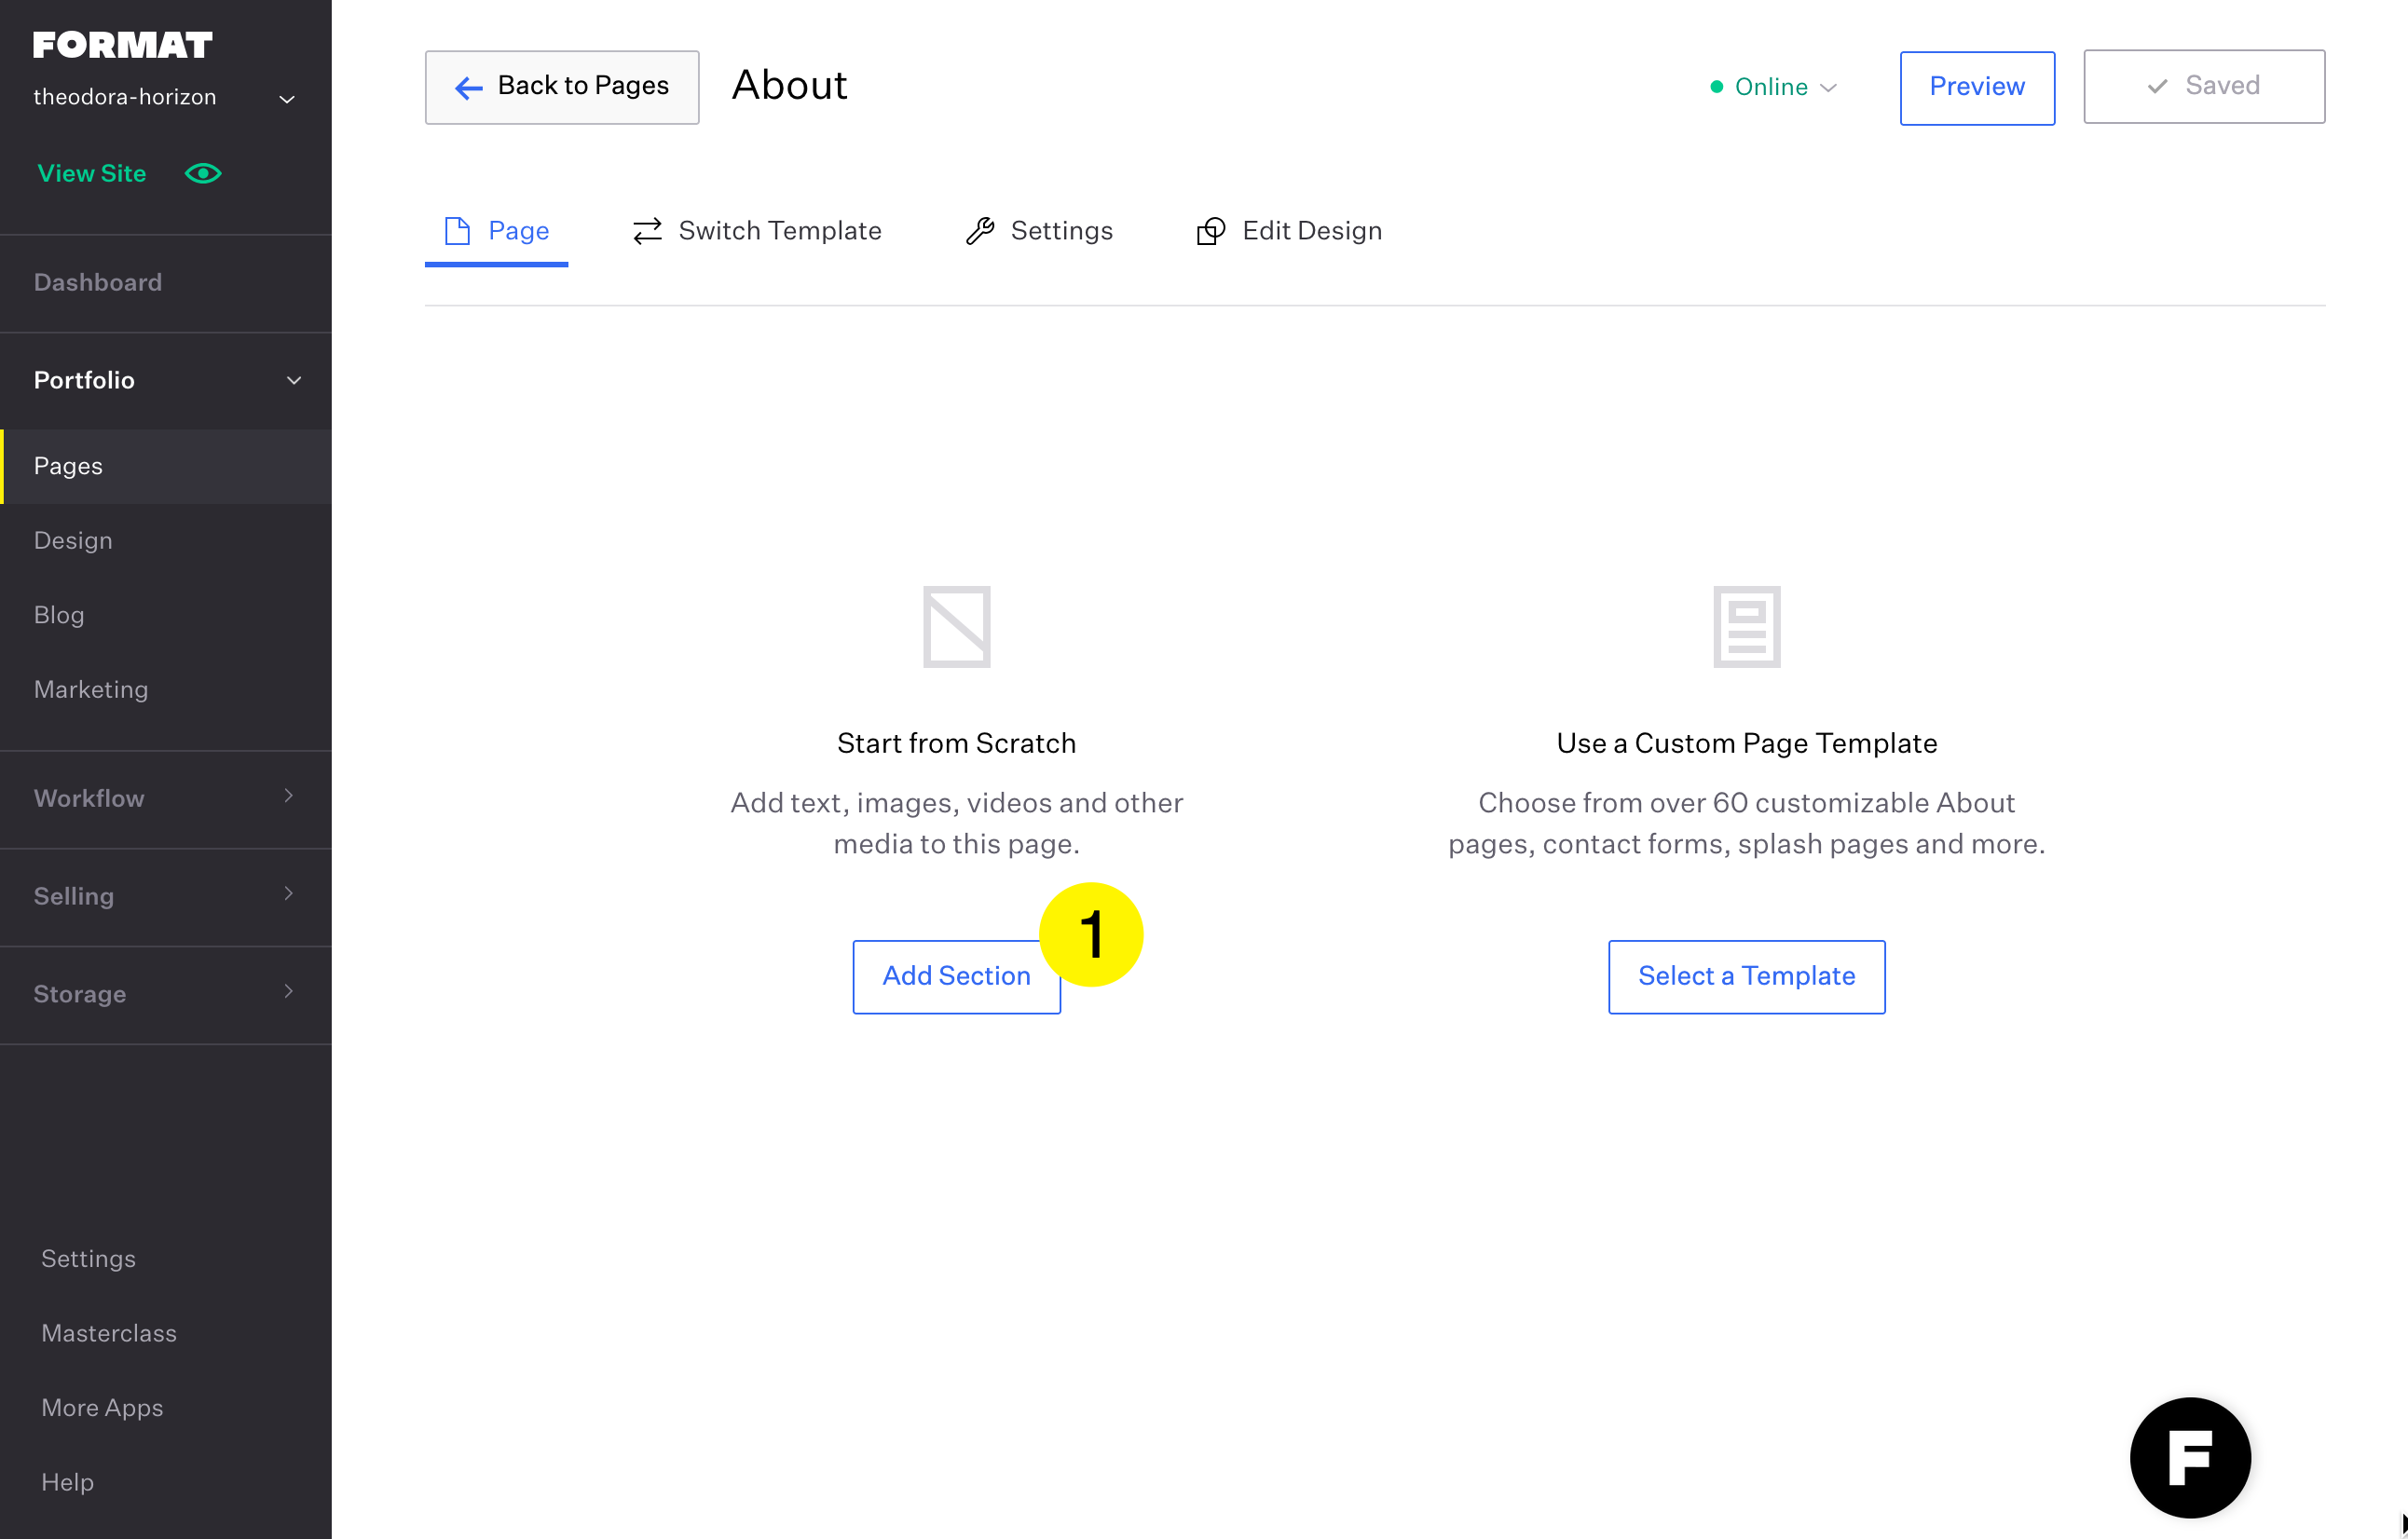The height and width of the screenshot is (1539, 2408).
Task: Expand the Storage sidebar section
Action: click(x=288, y=992)
